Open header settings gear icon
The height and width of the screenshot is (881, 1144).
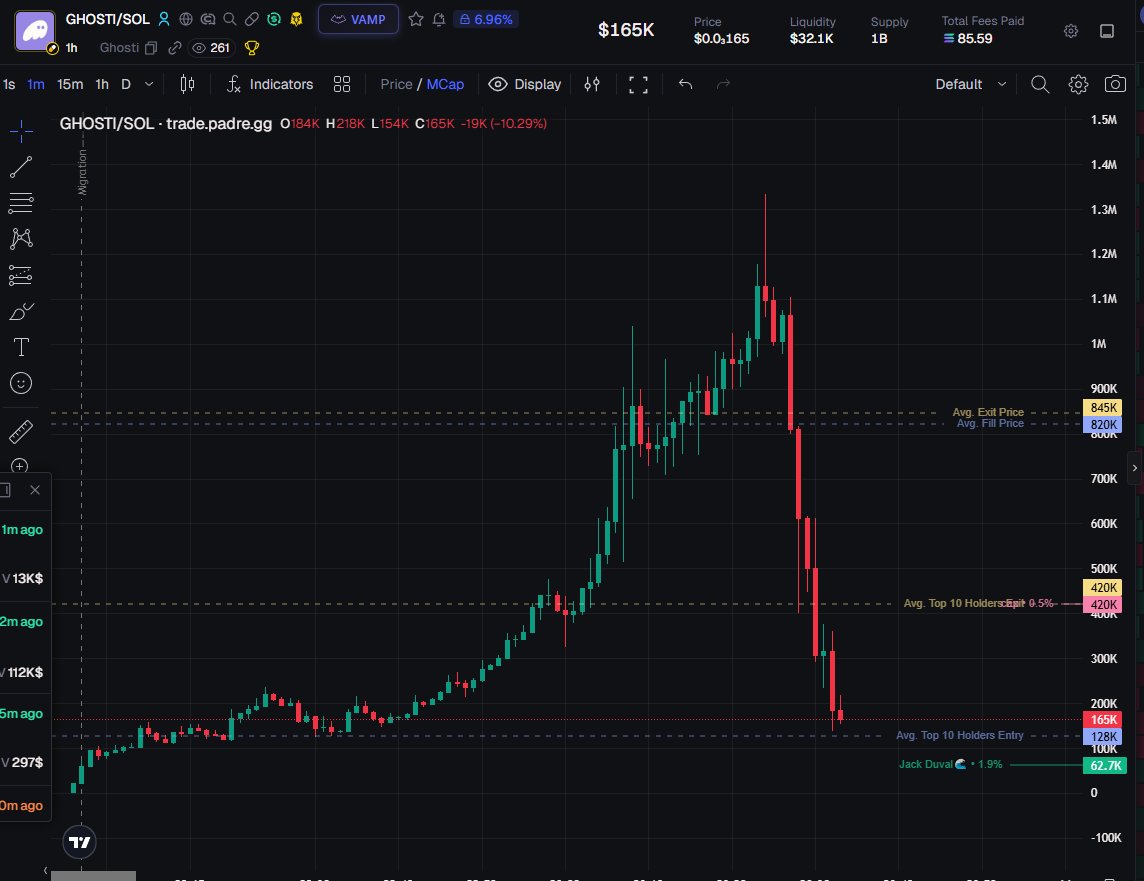(x=1070, y=31)
